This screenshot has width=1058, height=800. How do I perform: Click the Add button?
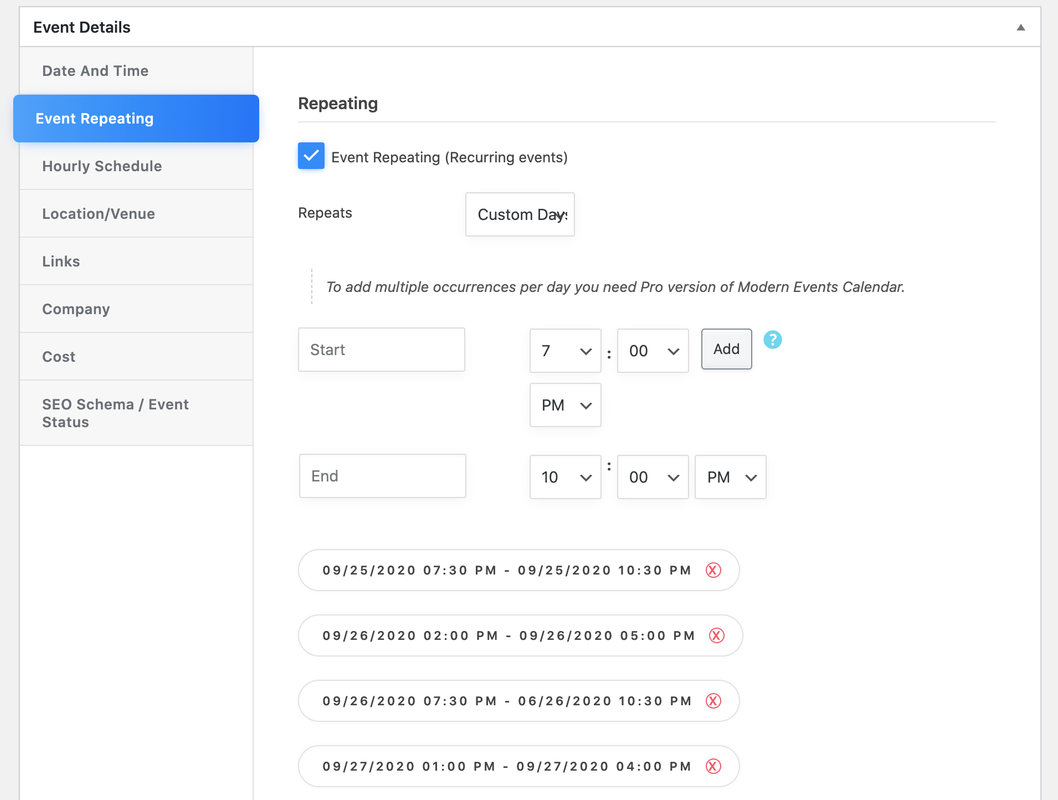click(x=727, y=349)
